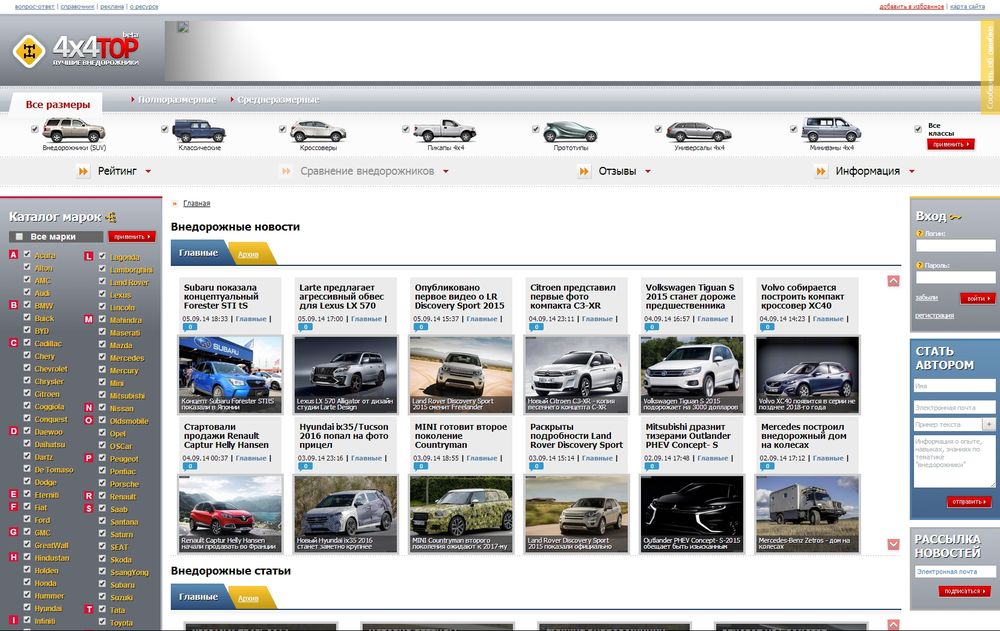Select the SUV vehicle class icon
Viewport: 1000px width, 631px height.
(74, 130)
